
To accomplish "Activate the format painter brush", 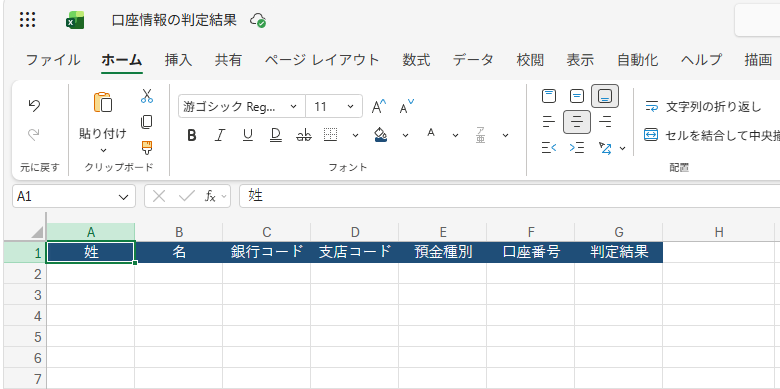I will point(147,148).
